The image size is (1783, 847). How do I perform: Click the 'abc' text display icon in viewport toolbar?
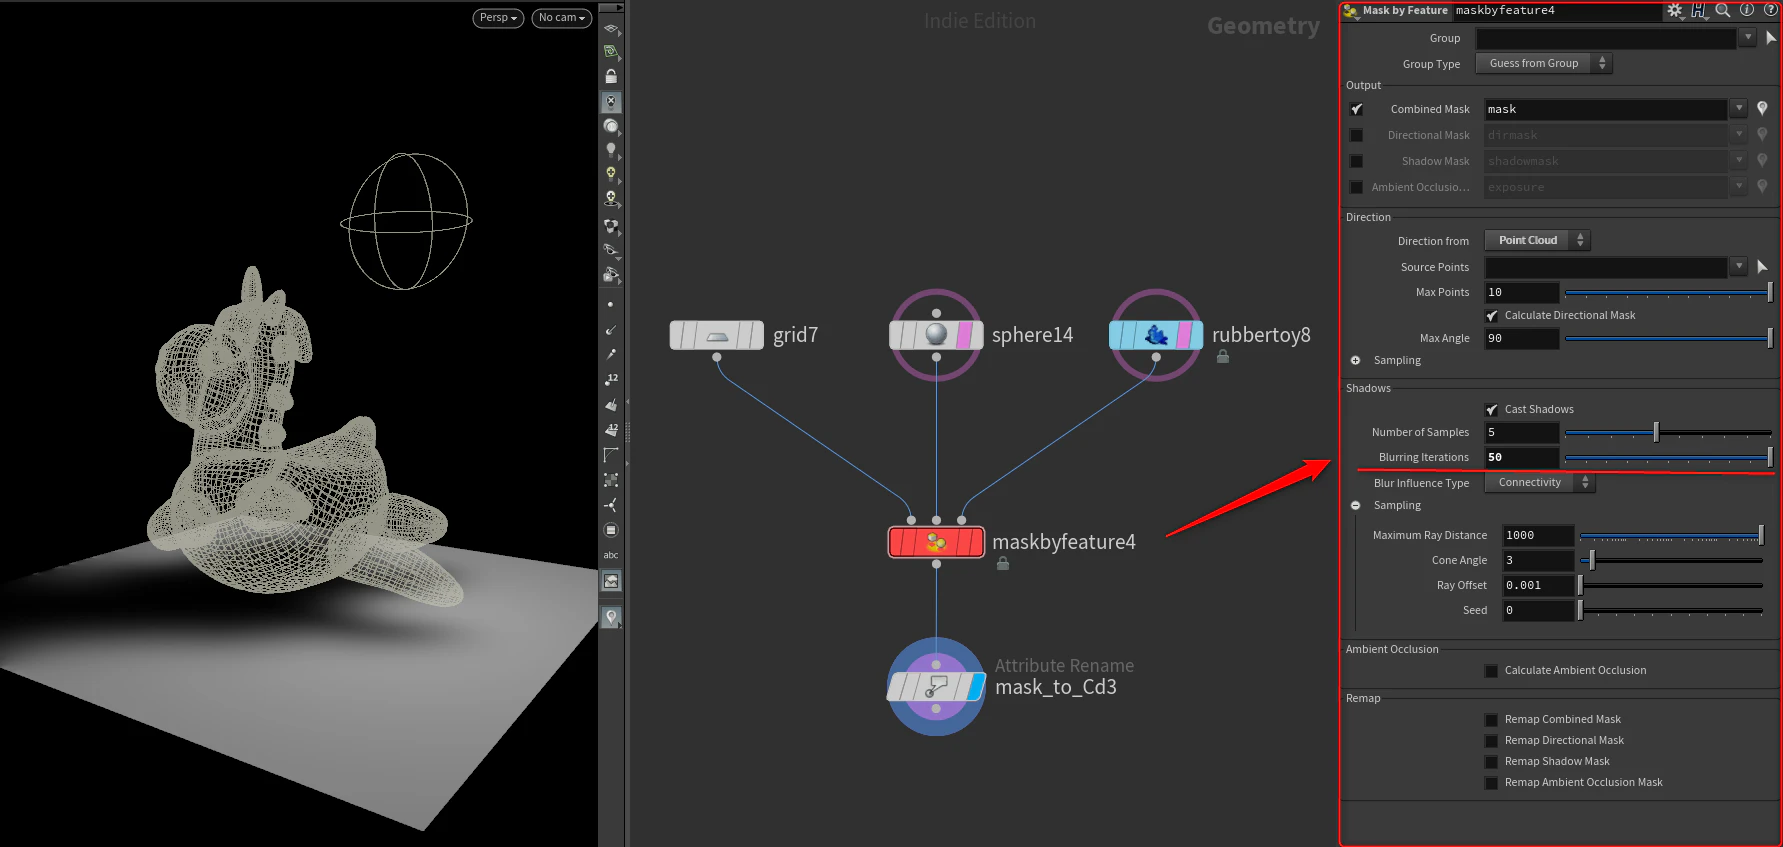[x=611, y=555]
